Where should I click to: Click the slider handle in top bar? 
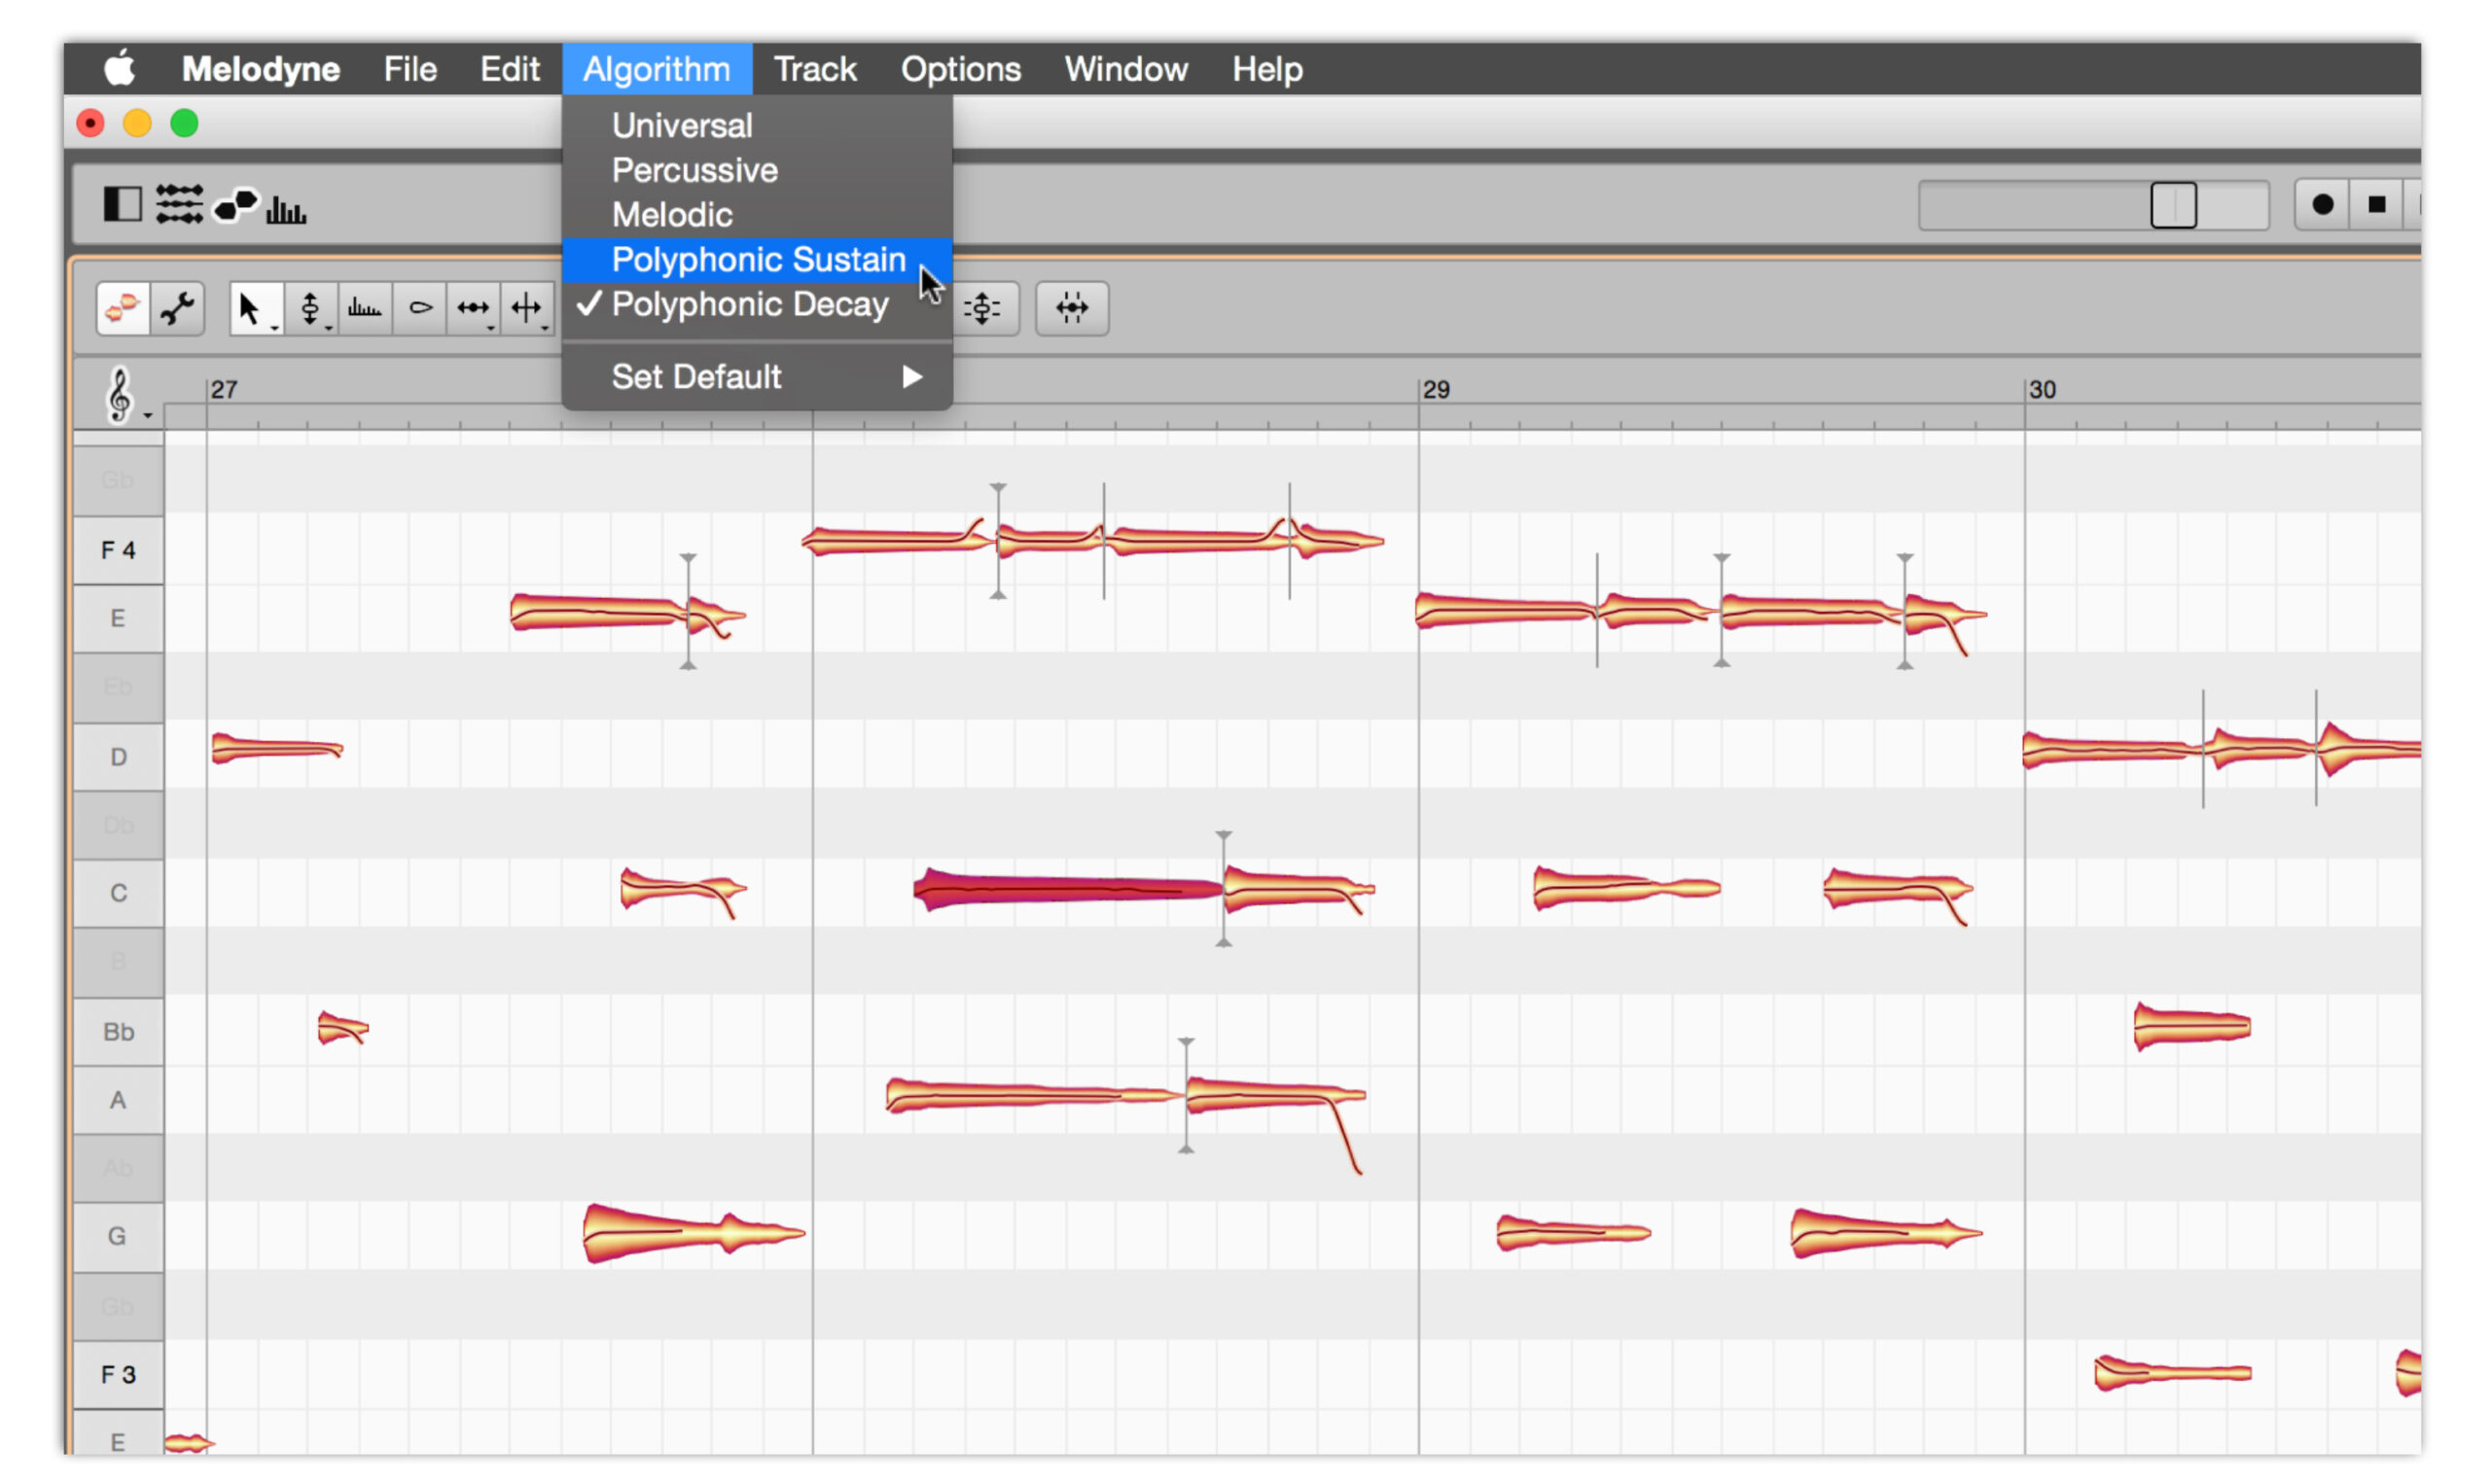click(x=2173, y=205)
